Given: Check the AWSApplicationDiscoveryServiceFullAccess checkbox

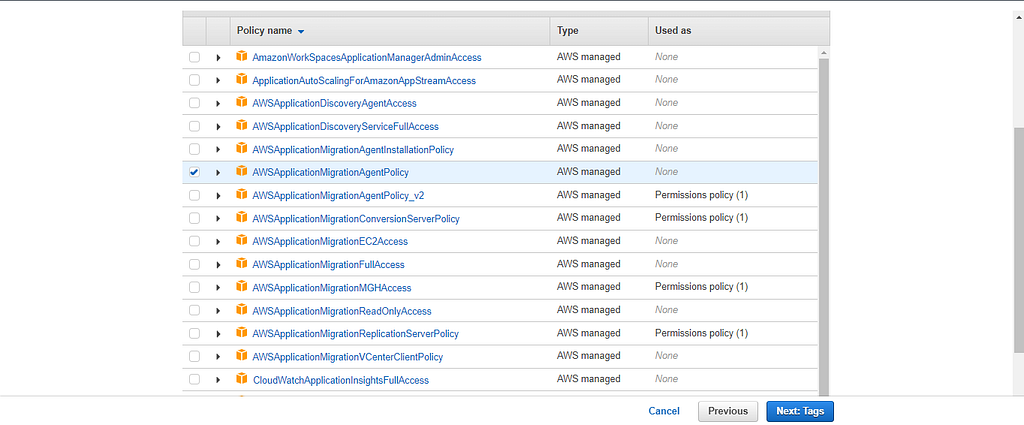Looking at the screenshot, I should [x=194, y=126].
